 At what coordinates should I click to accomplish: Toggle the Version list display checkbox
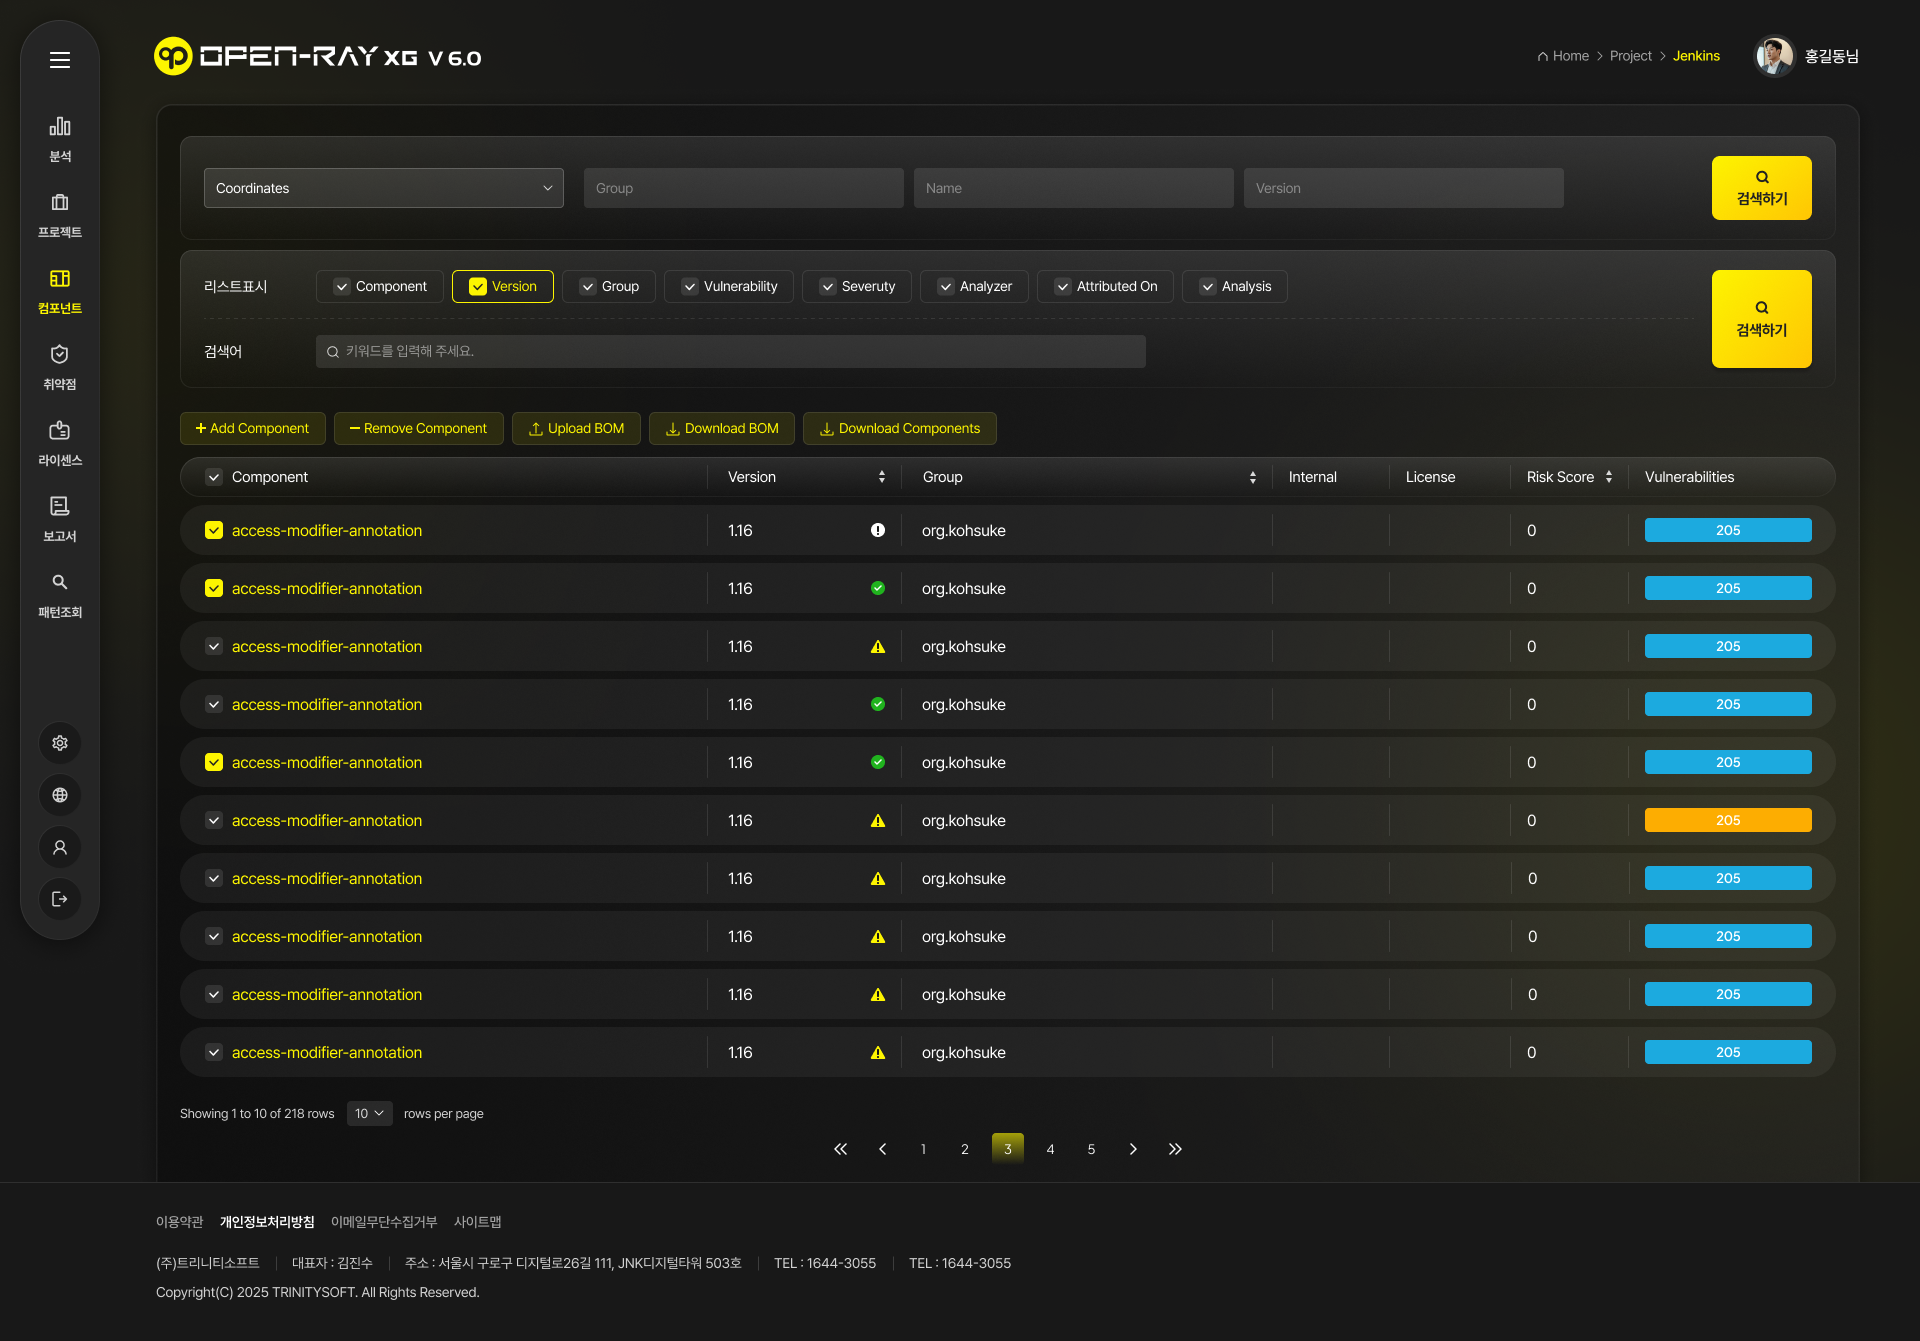(478, 287)
